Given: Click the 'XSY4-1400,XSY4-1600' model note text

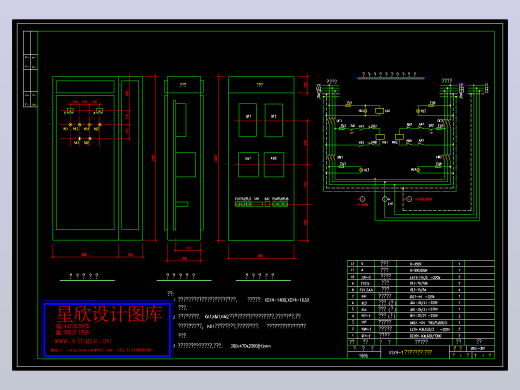Looking at the screenshot, I should click(287, 300).
